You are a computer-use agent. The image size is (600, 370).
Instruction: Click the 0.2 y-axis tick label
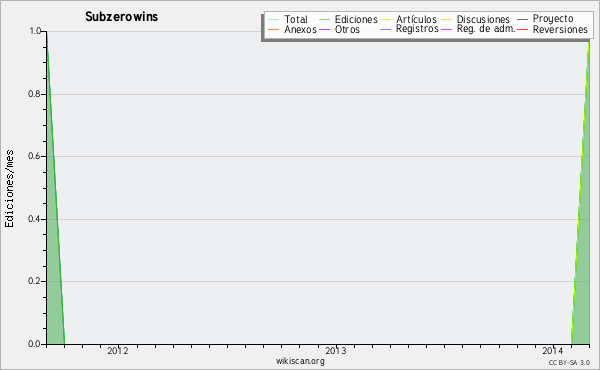(35, 281)
